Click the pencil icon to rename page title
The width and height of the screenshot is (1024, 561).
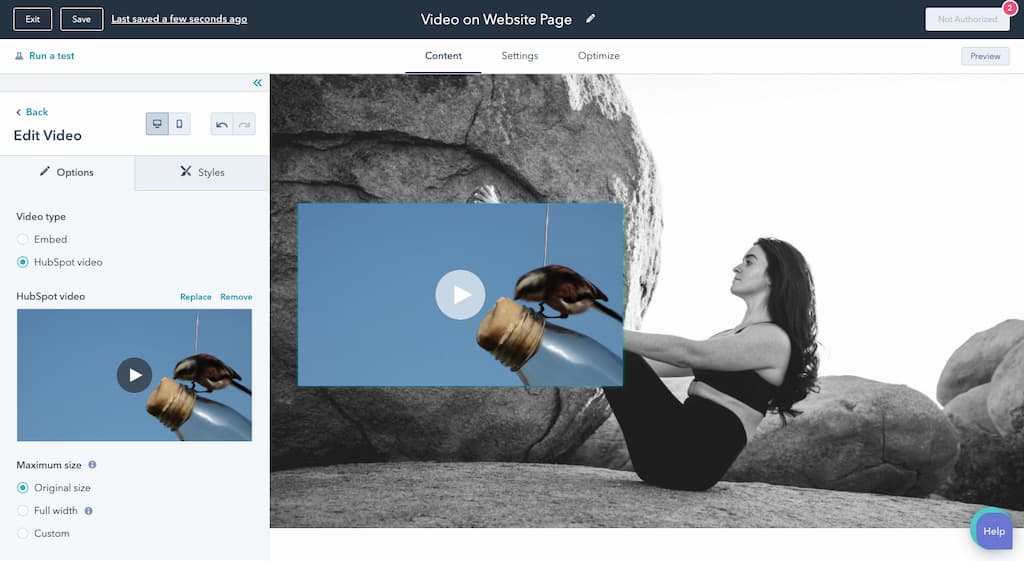[591, 19]
